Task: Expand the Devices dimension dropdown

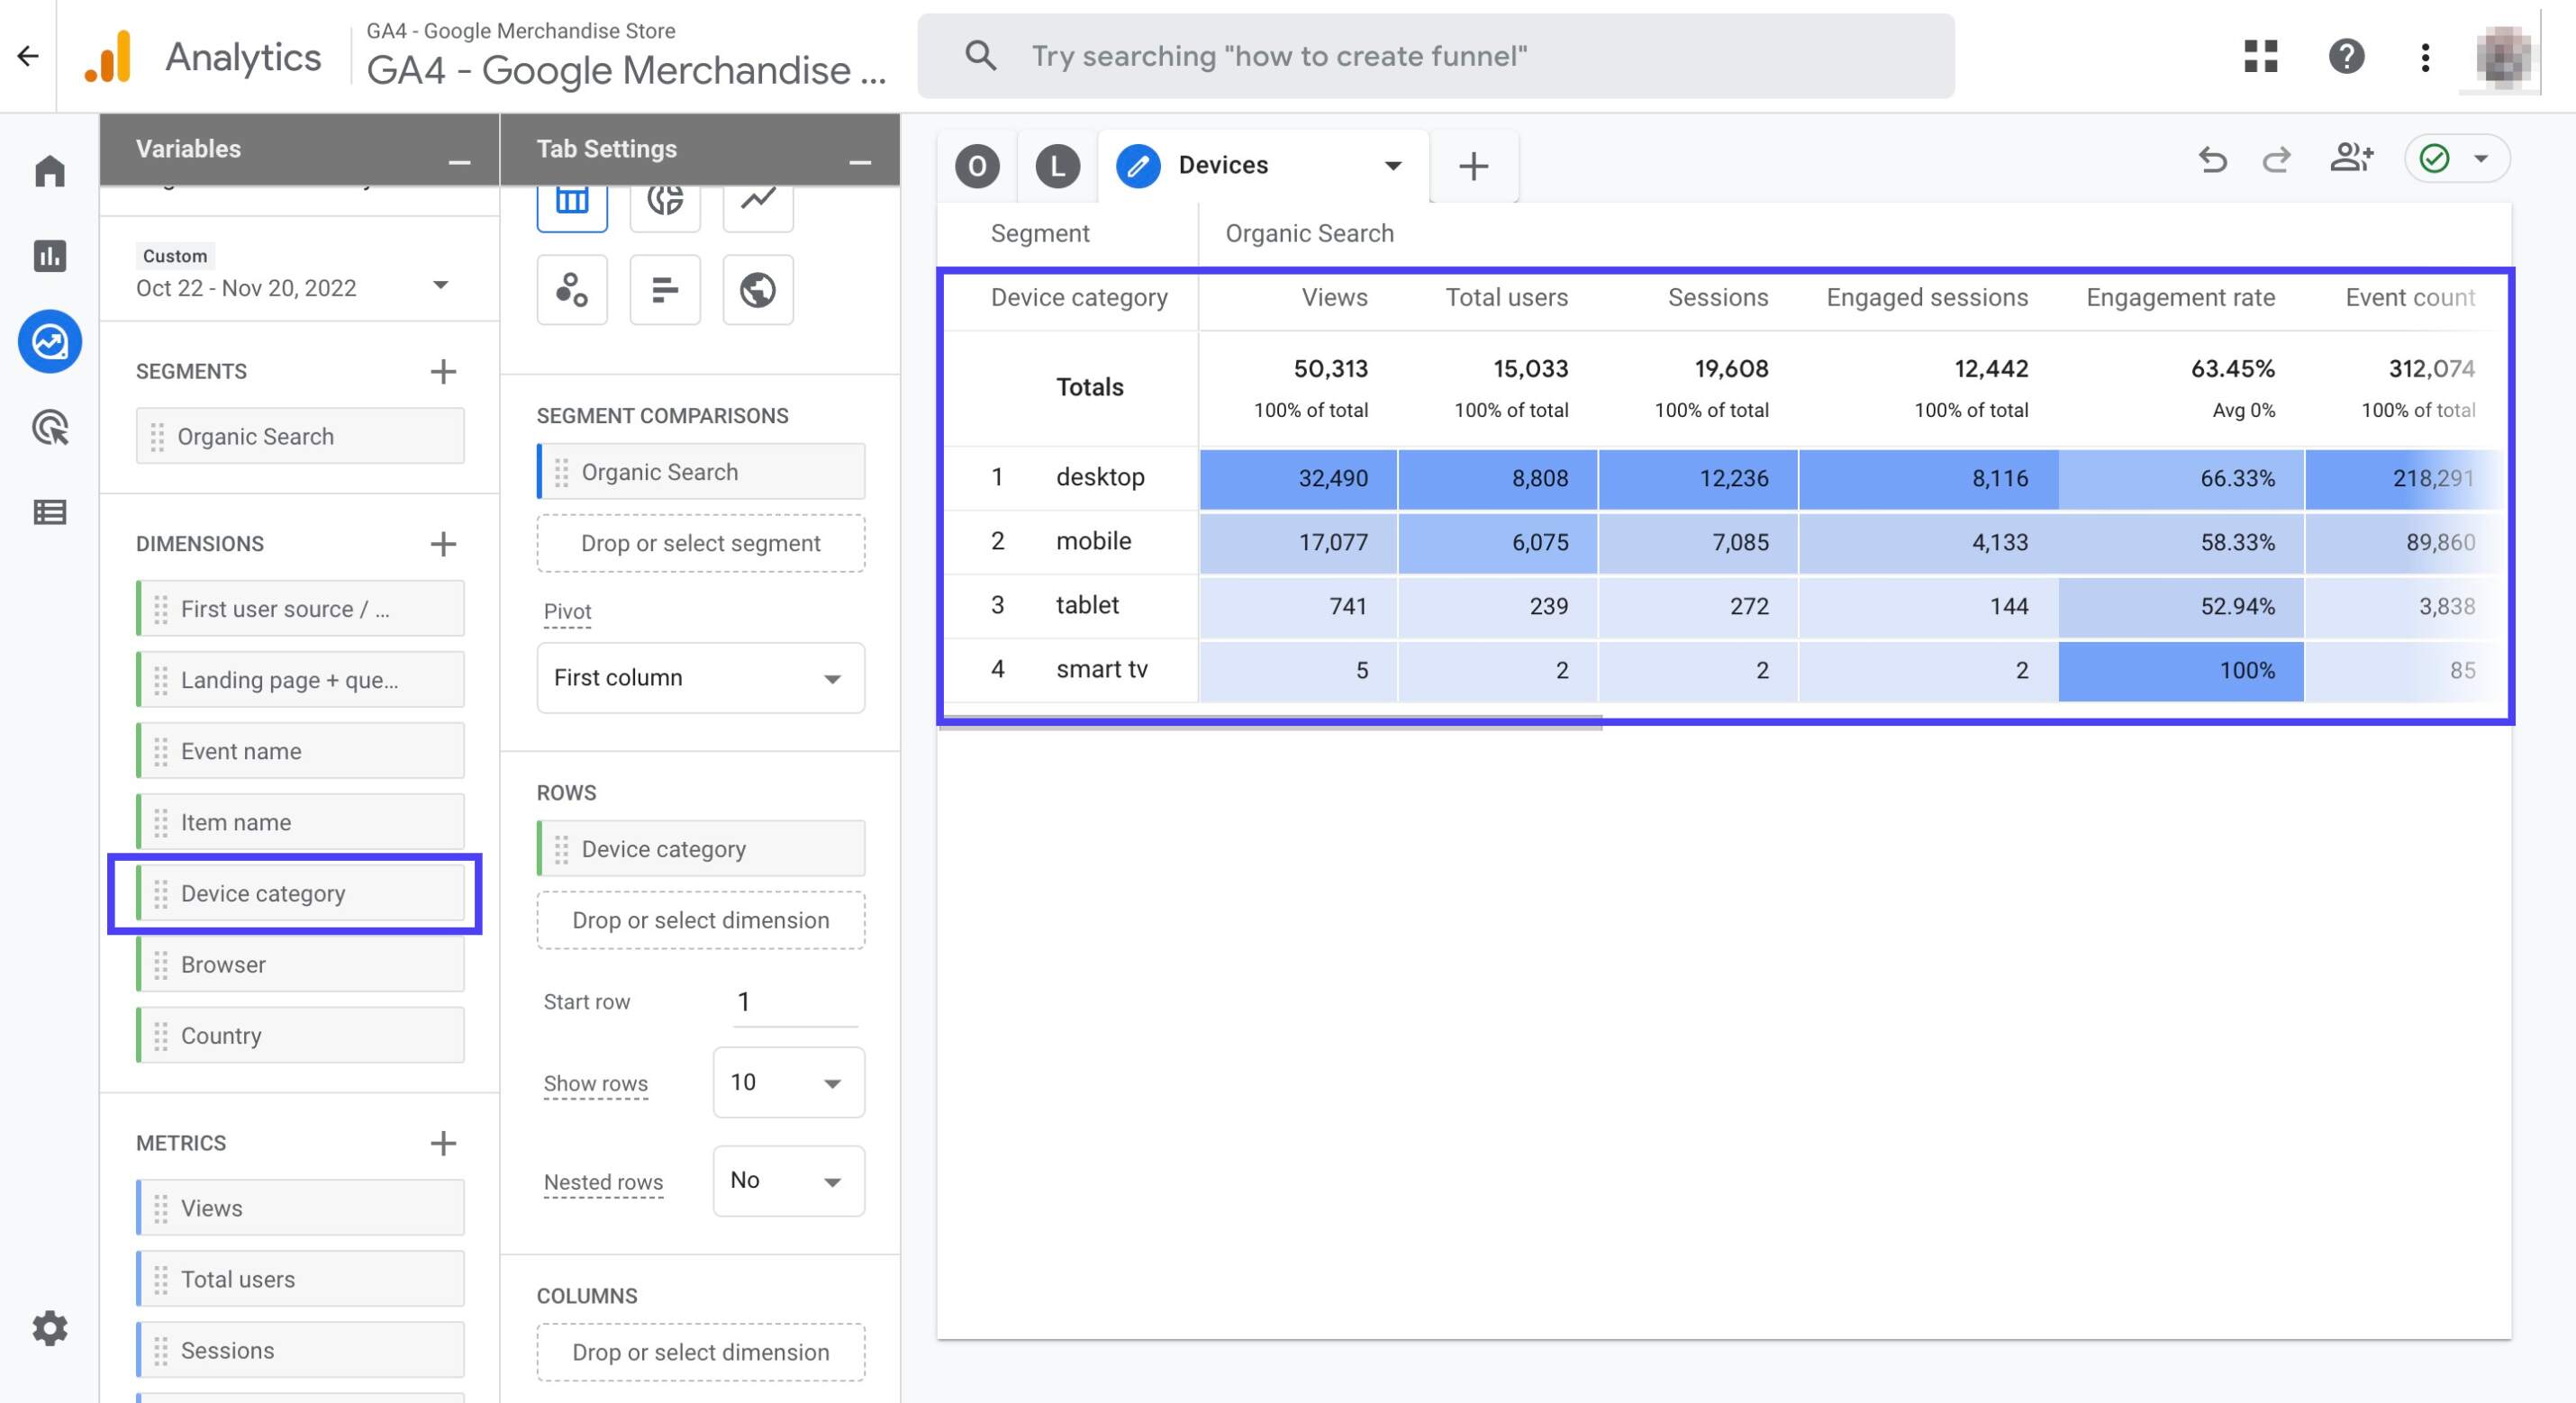Action: pyautogui.click(x=1392, y=162)
